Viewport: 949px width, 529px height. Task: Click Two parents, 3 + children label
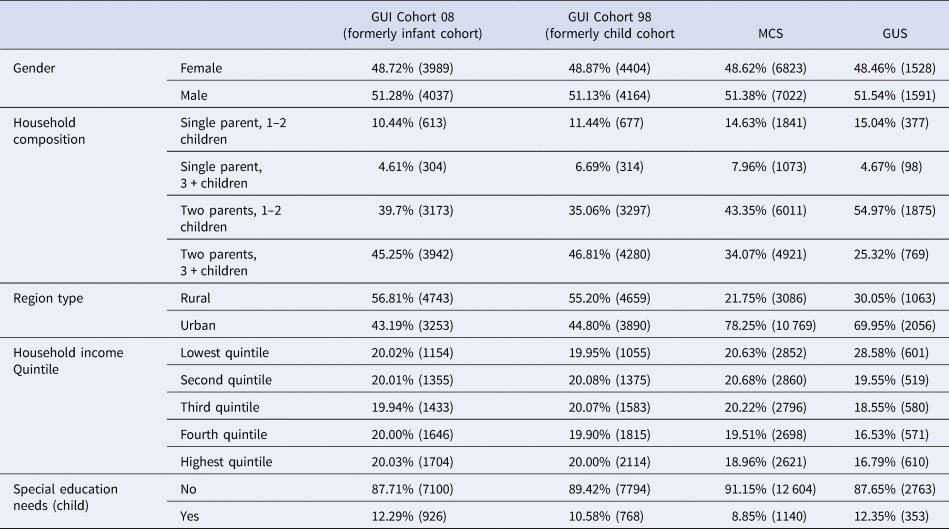click(x=218, y=263)
